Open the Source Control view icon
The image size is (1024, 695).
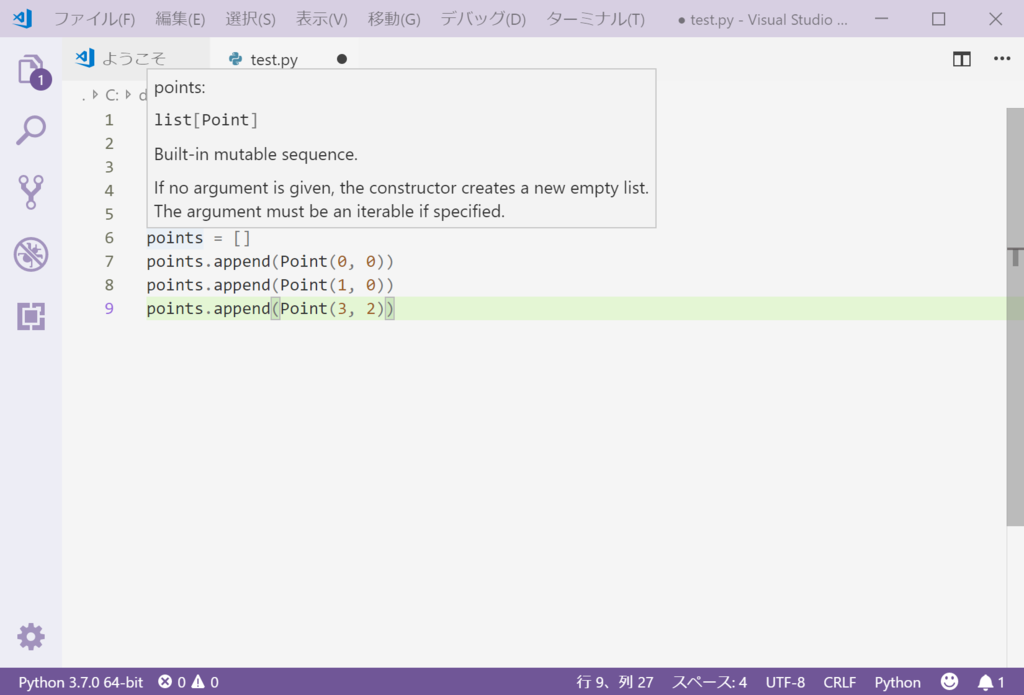tap(31, 192)
